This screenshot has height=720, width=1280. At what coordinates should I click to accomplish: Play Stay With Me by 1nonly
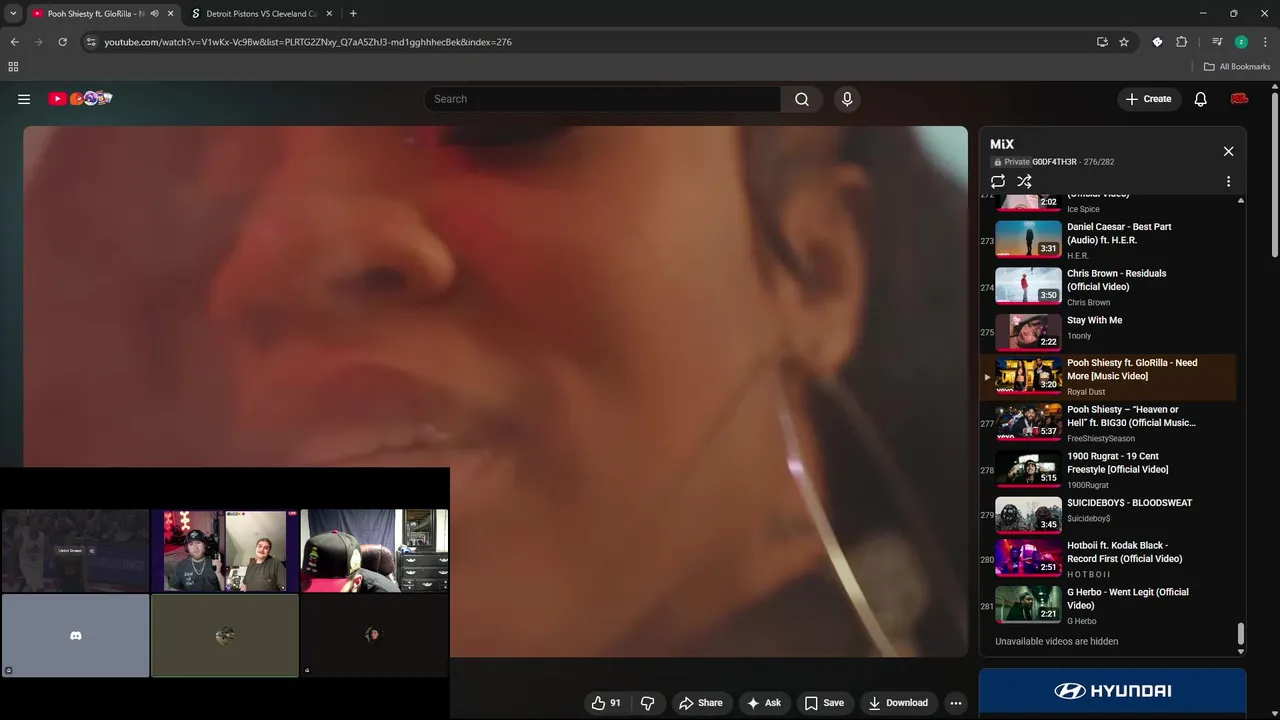click(x=1108, y=333)
